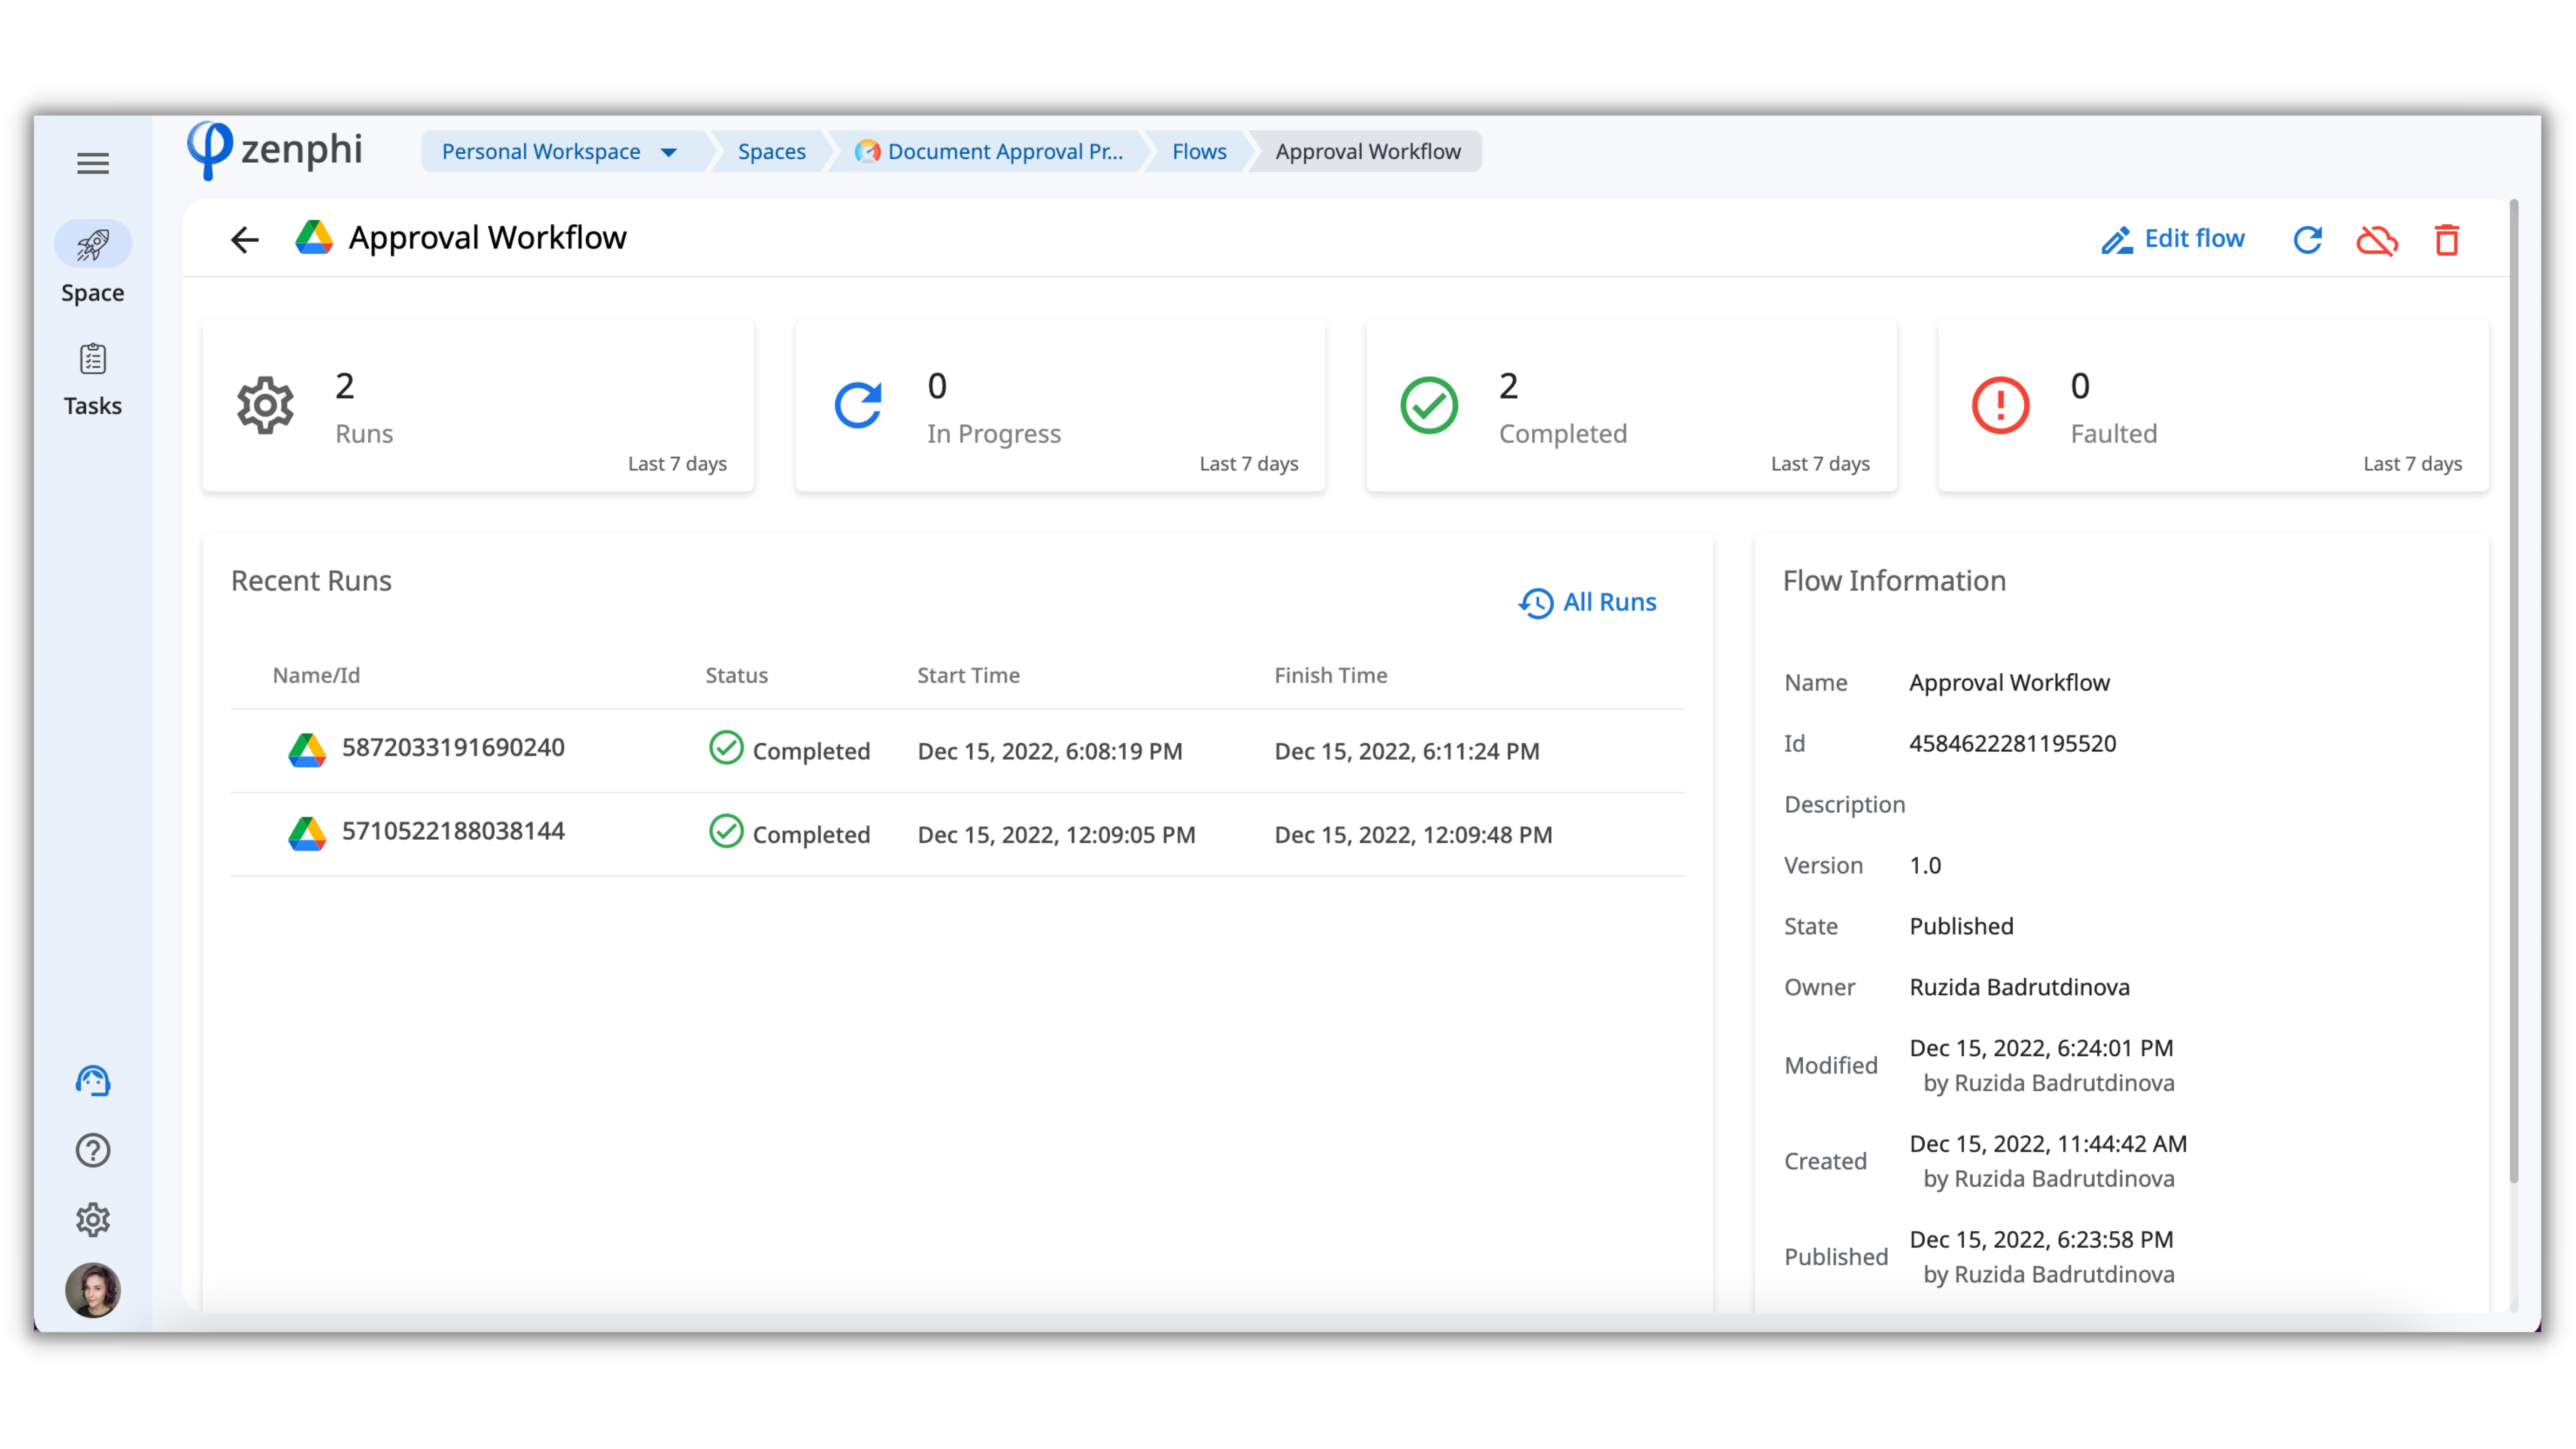Open settings gear in the sidebar
Image resolution: width=2576 pixels, height=1449 pixels.
click(x=93, y=1220)
